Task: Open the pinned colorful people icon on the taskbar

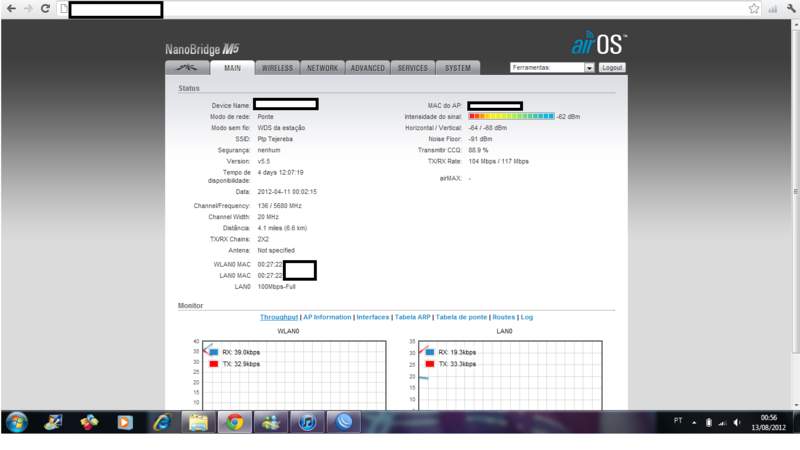Action: tap(89, 422)
